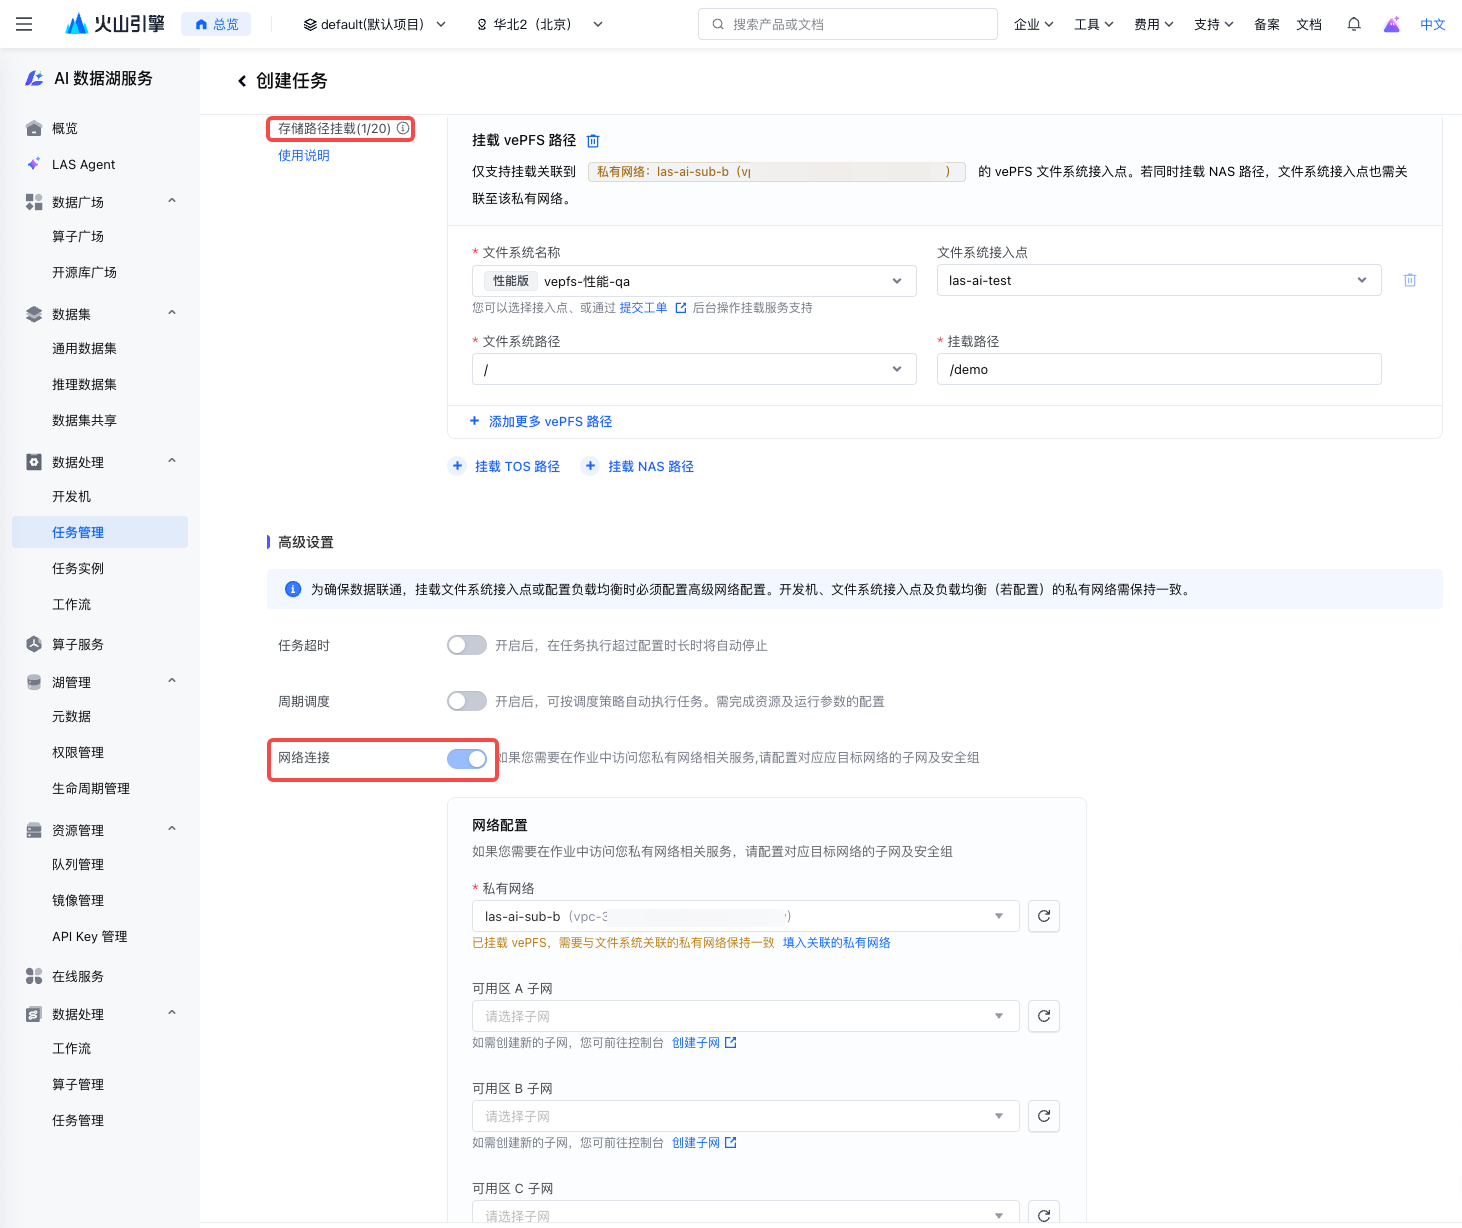Collapse the 数据集 sidebar section
This screenshot has height=1228, width=1462.
click(172, 313)
